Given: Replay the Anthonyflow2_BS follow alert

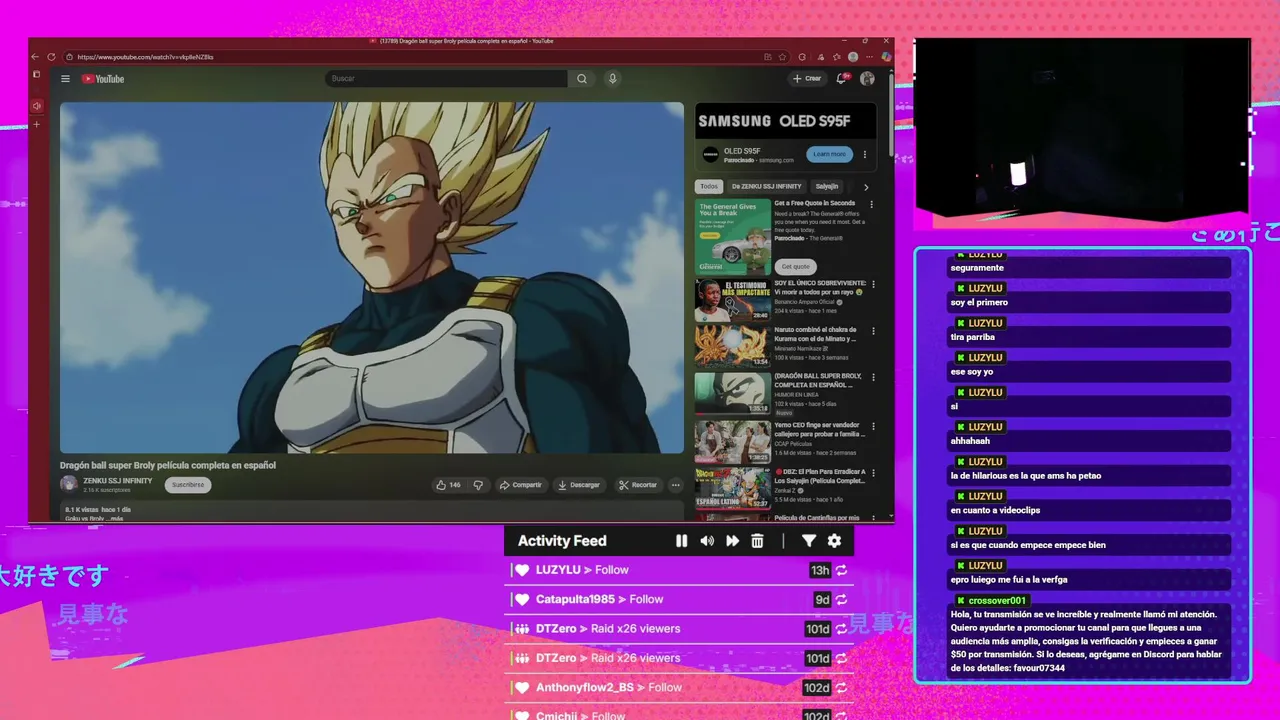Looking at the screenshot, I should click(x=842, y=688).
